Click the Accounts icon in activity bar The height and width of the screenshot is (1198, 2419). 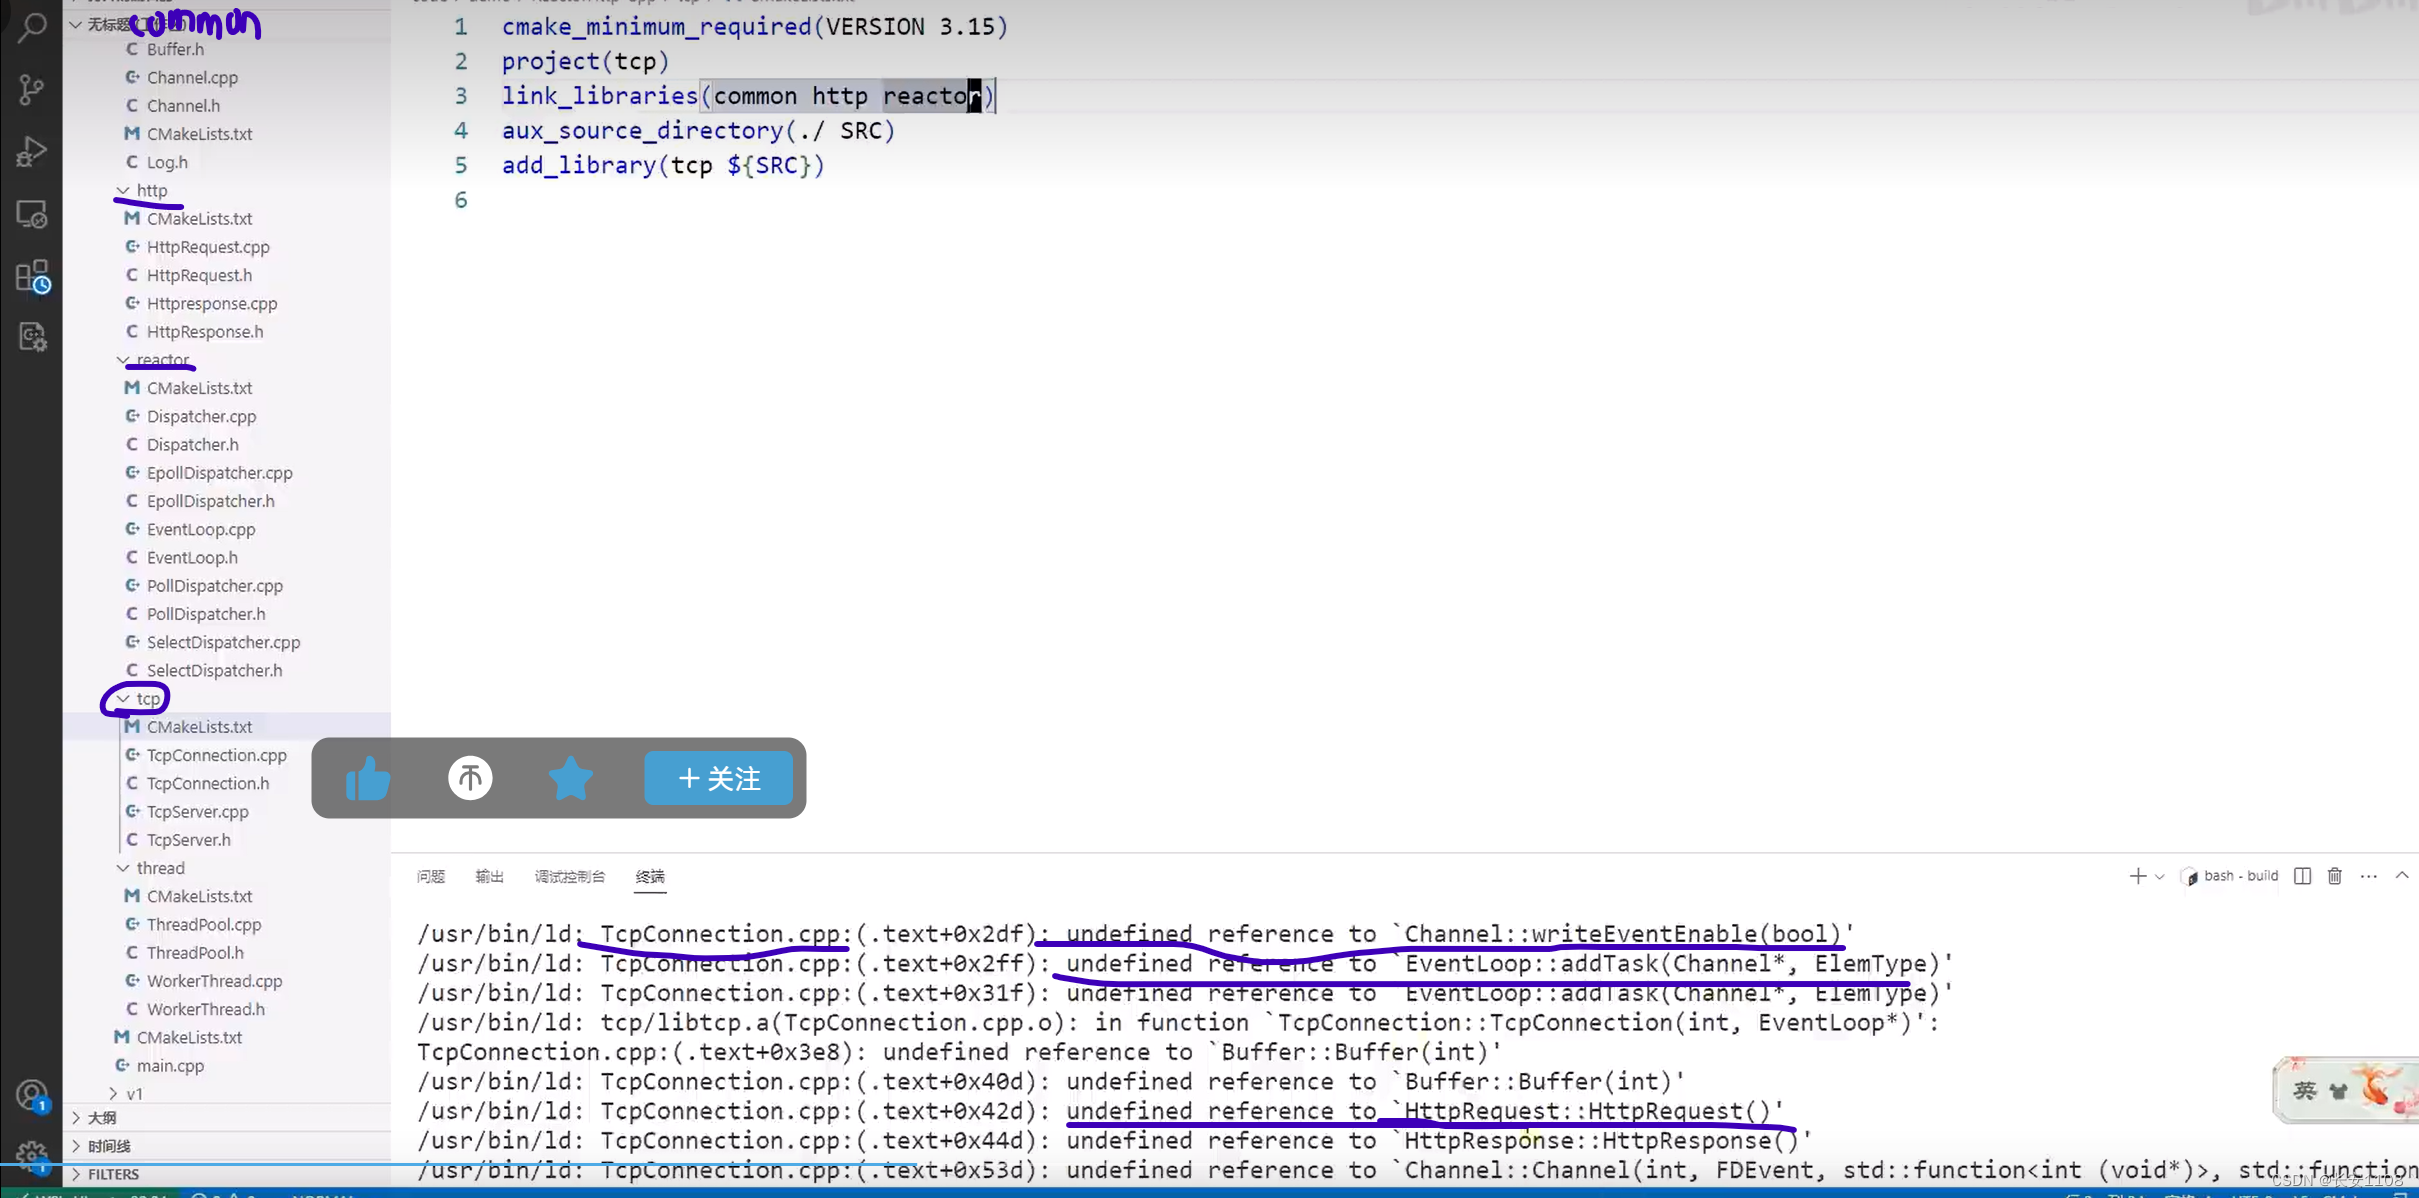click(32, 1095)
